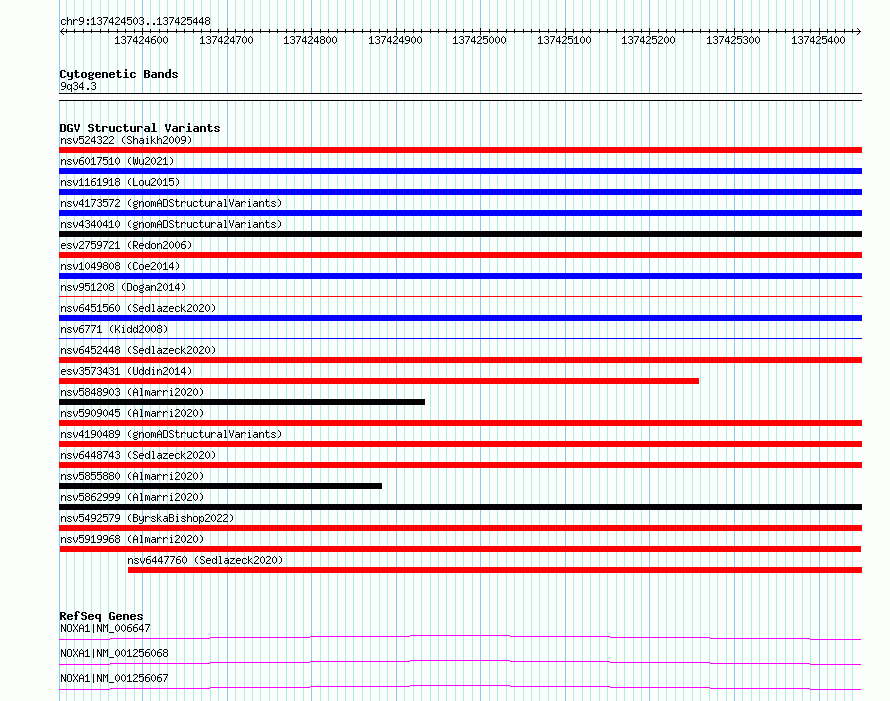Click the black bar under nsv4340410

click(460, 234)
